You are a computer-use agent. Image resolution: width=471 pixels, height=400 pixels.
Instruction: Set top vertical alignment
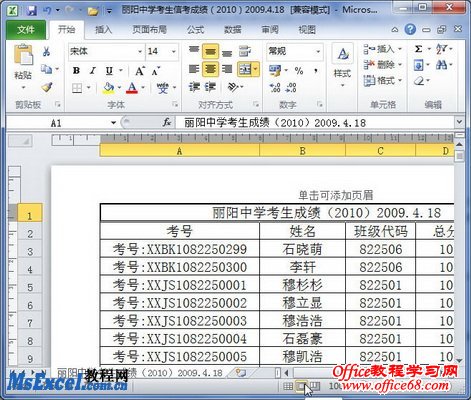pos(194,51)
